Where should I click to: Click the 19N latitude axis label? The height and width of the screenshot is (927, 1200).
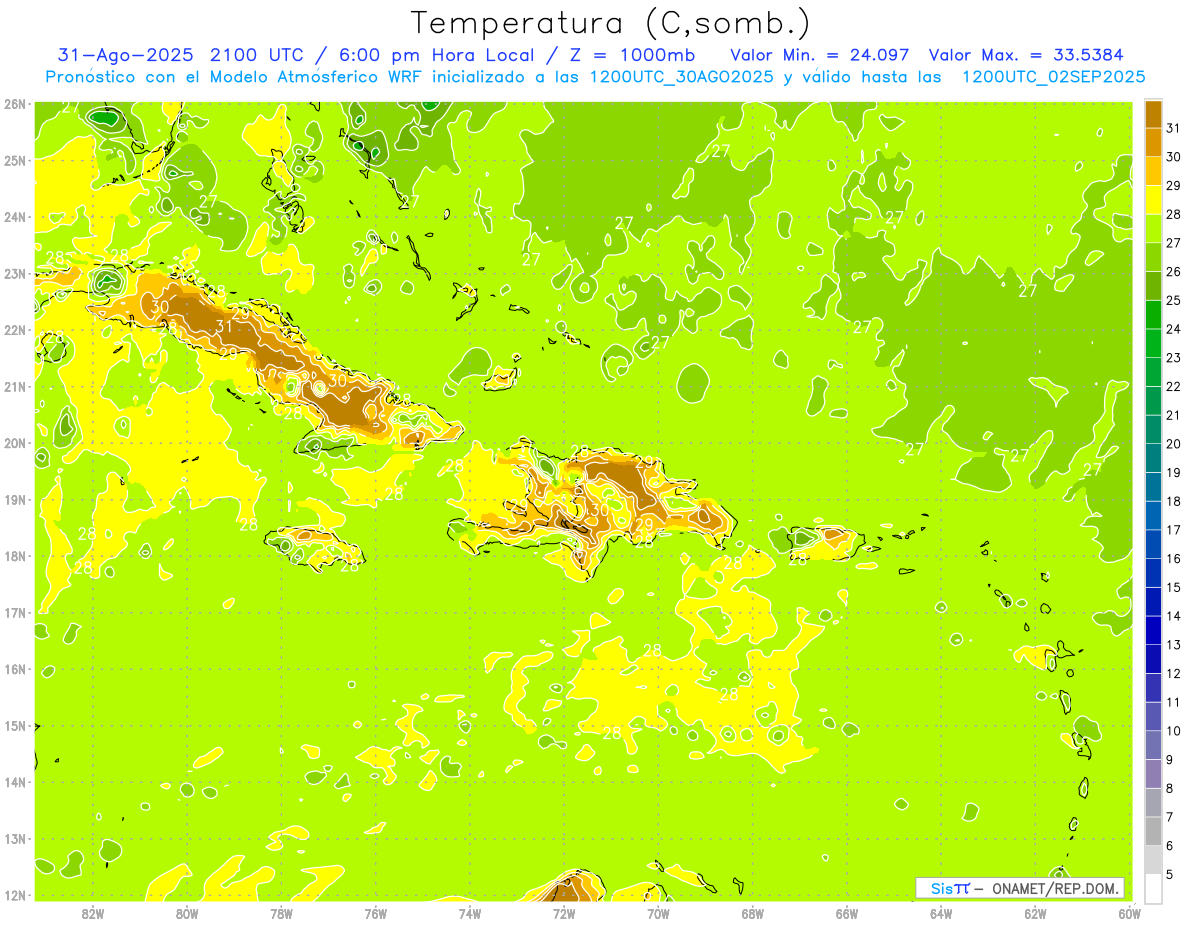pyautogui.click(x=15, y=499)
